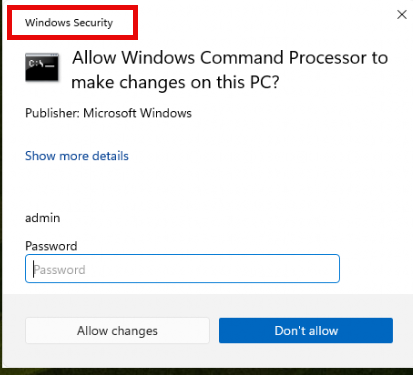Click the grey Password placeholder text

pos(59,269)
